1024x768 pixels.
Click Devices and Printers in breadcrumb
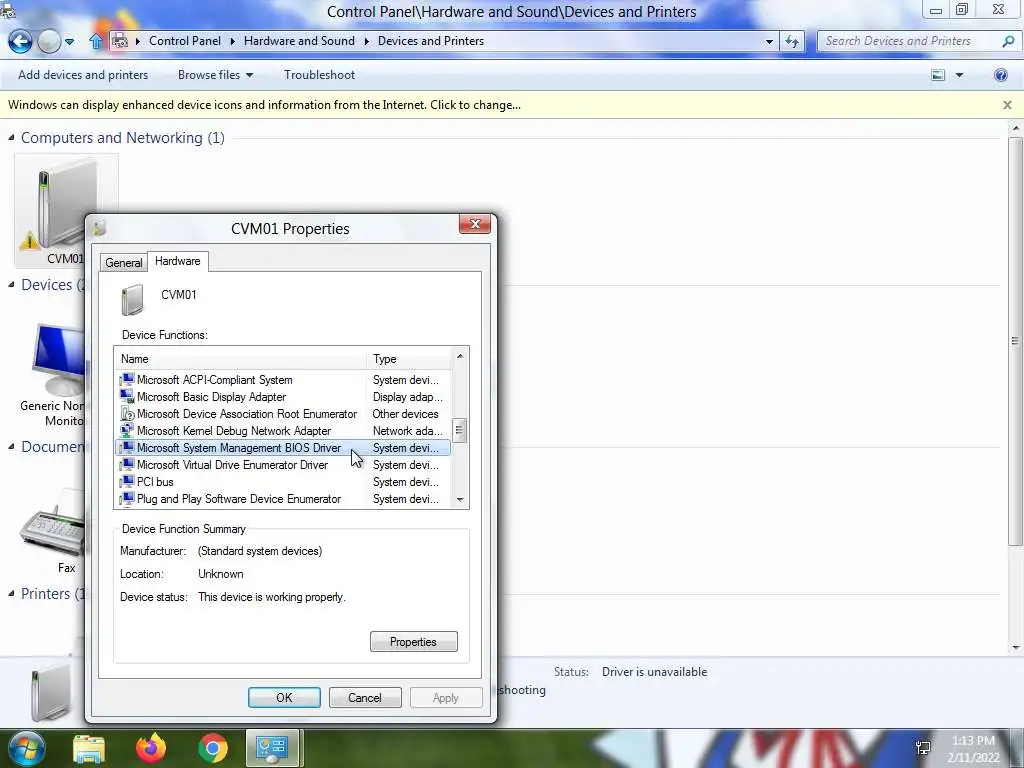pyautogui.click(x=431, y=41)
